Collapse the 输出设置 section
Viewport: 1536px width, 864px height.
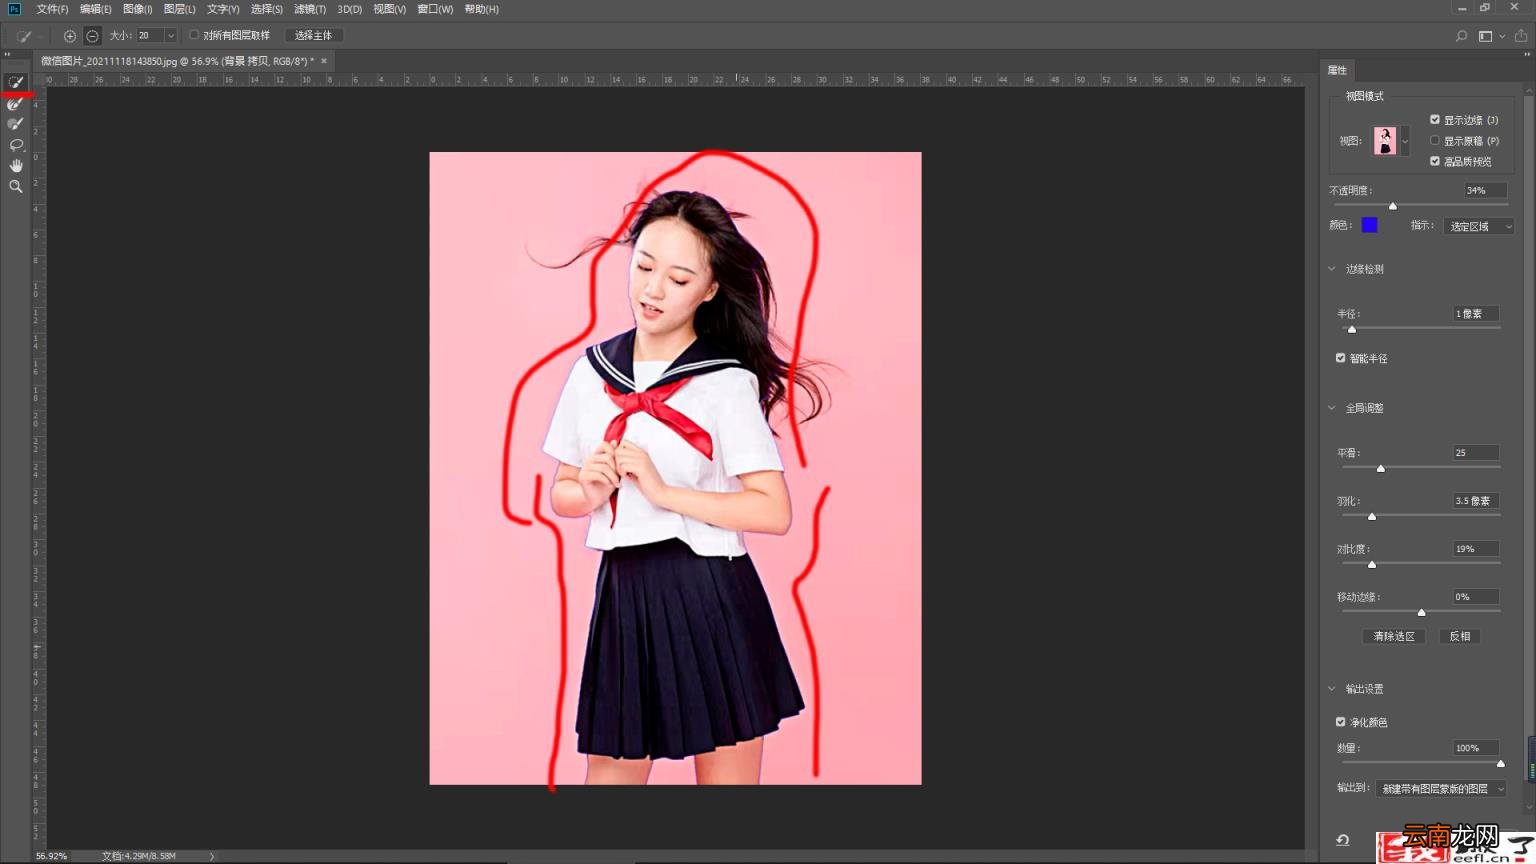pyautogui.click(x=1332, y=689)
